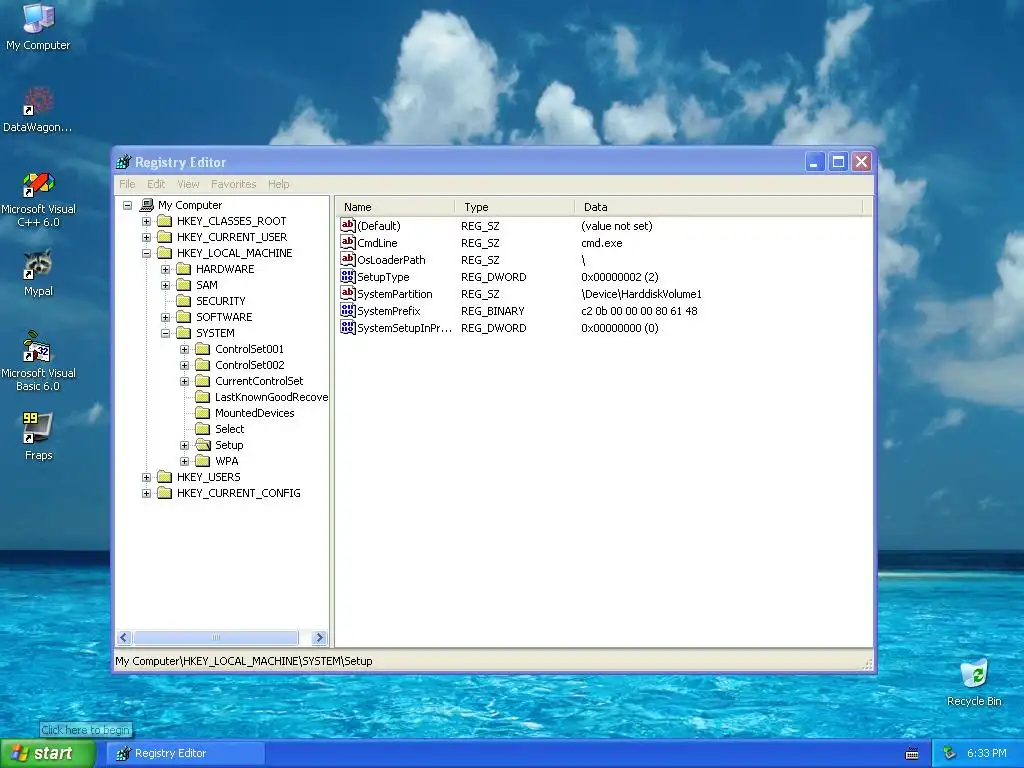Viewport: 1024px width, 768px height.
Task: Select the ControlSet002 key label
Action: click(249, 365)
